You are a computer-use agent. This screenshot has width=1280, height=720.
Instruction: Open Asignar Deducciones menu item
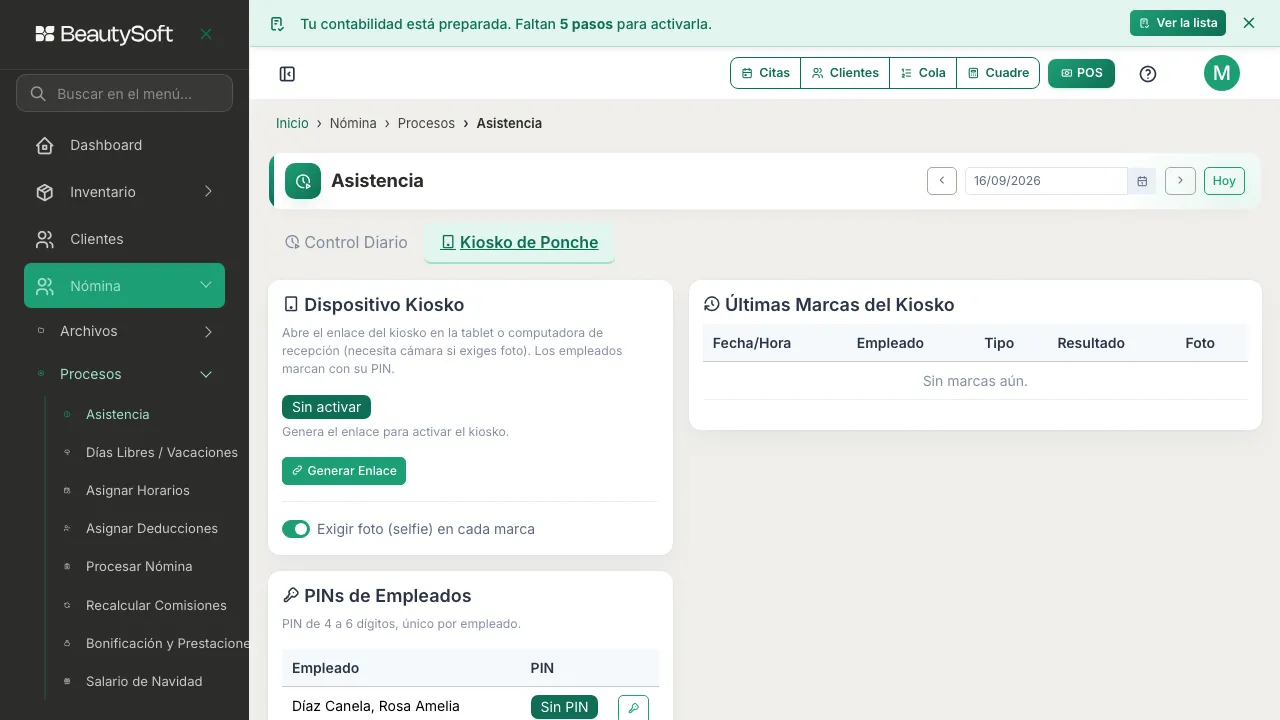tap(152, 529)
